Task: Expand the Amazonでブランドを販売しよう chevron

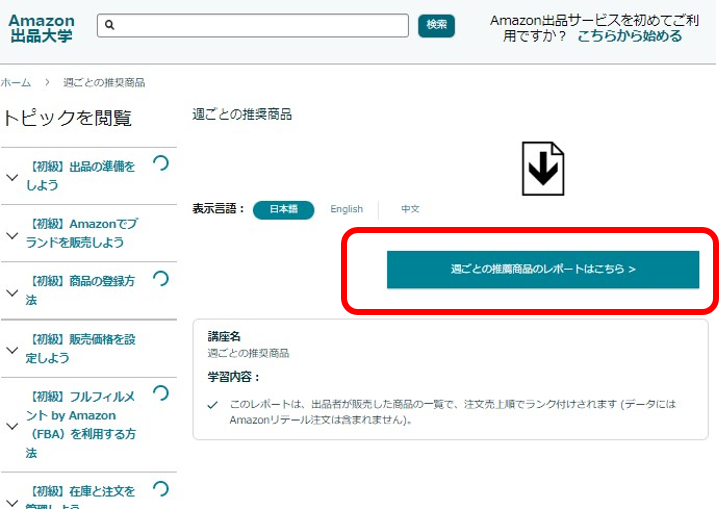Action: tap(12, 235)
